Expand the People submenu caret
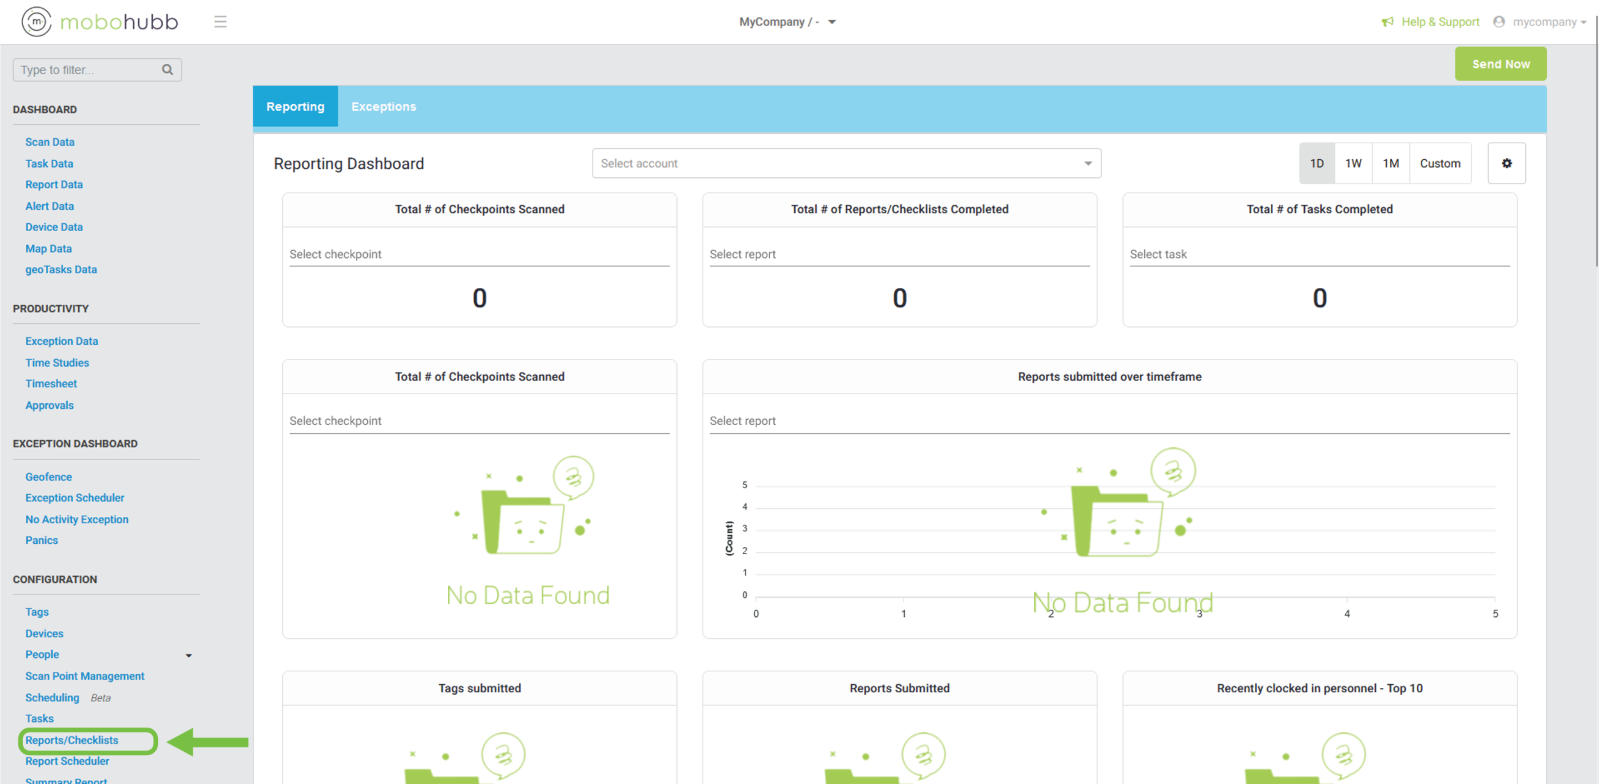Viewport: 1600px width, 784px height. click(x=188, y=656)
